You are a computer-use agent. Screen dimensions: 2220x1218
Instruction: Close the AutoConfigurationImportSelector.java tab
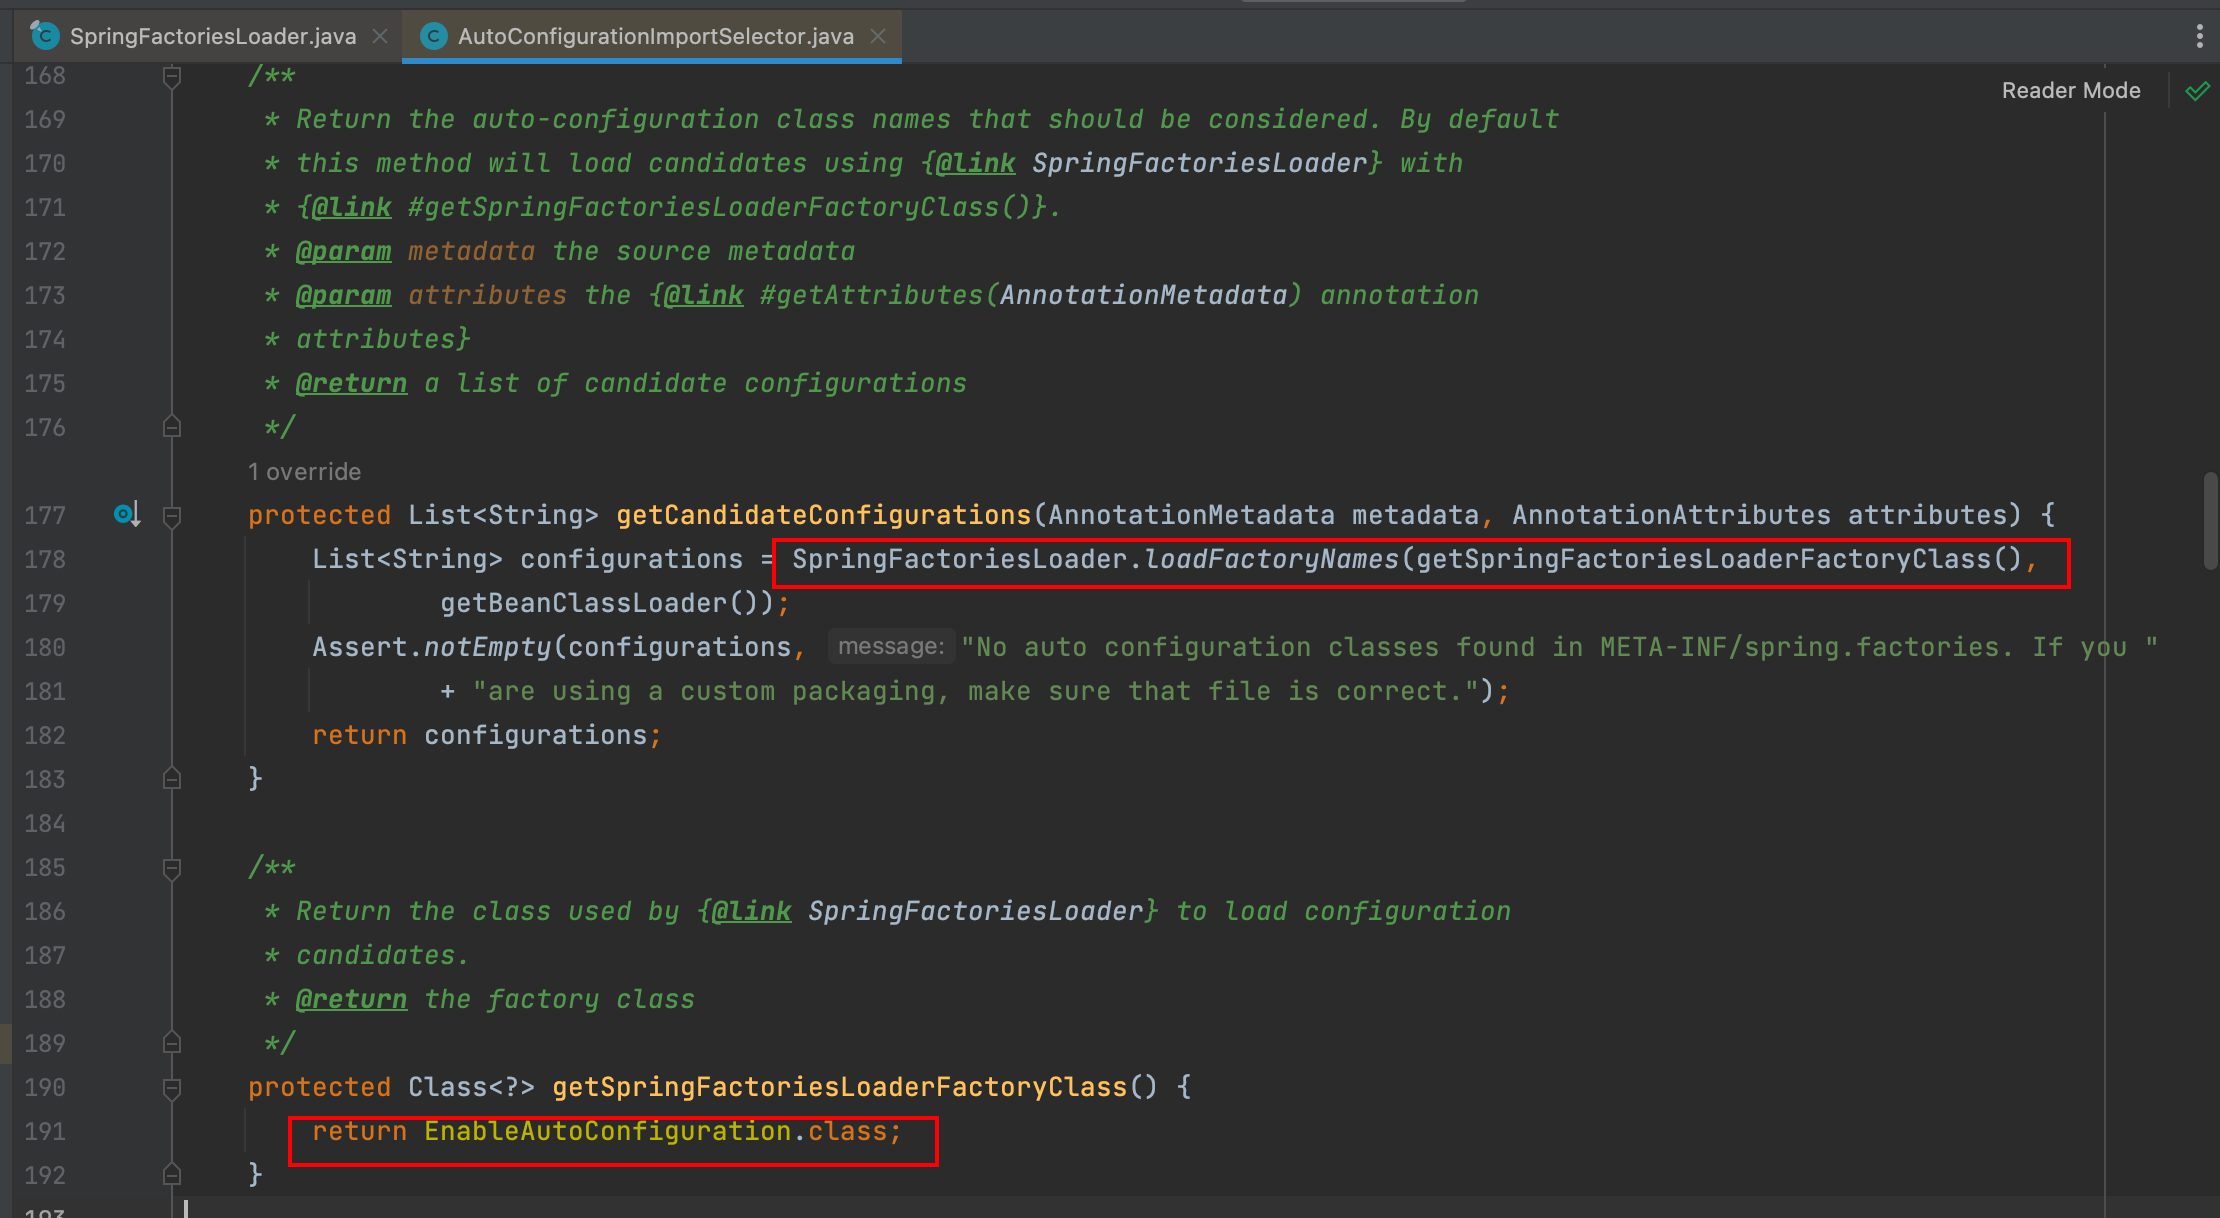coord(878,37)
